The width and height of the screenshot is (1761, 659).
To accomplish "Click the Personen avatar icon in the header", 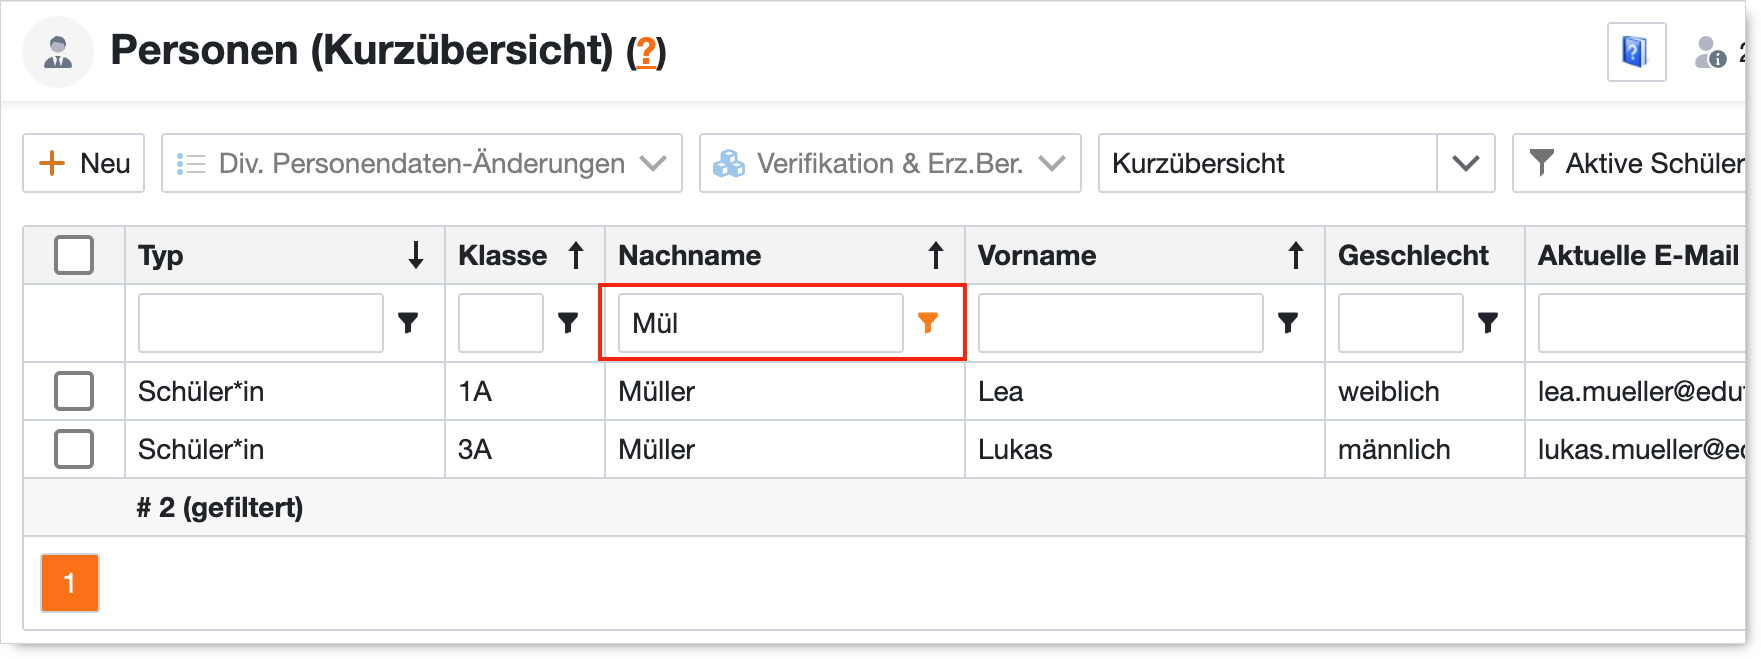I will click(x=58, y=52).
